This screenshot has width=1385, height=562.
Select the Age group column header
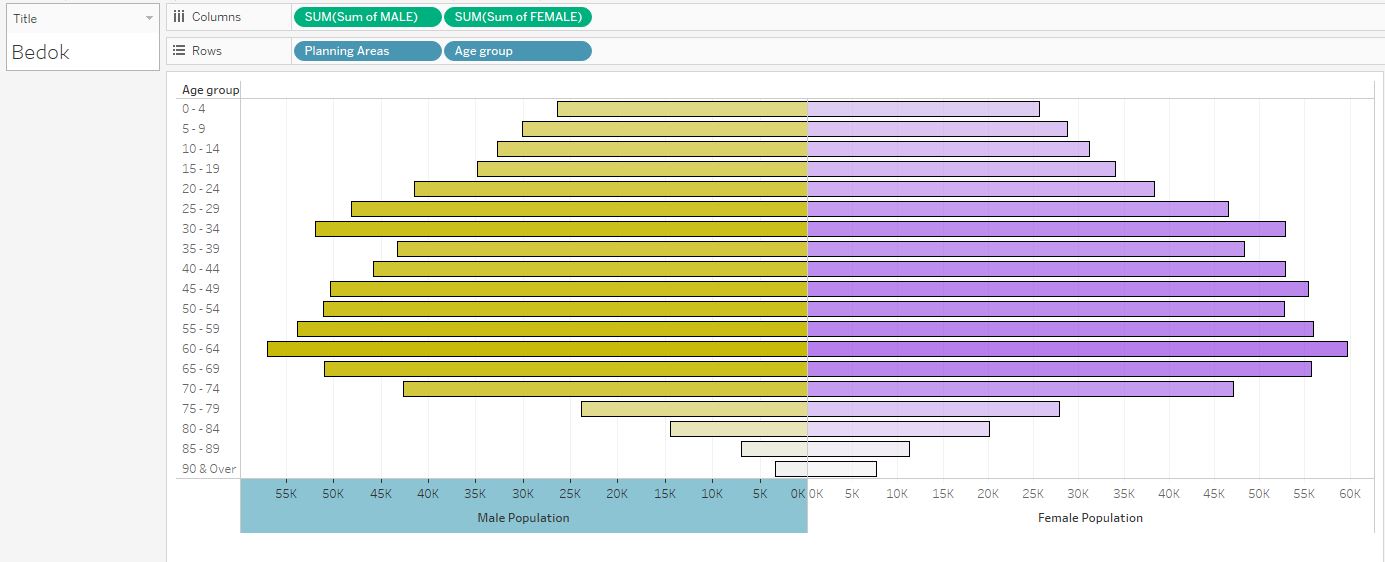210,90
